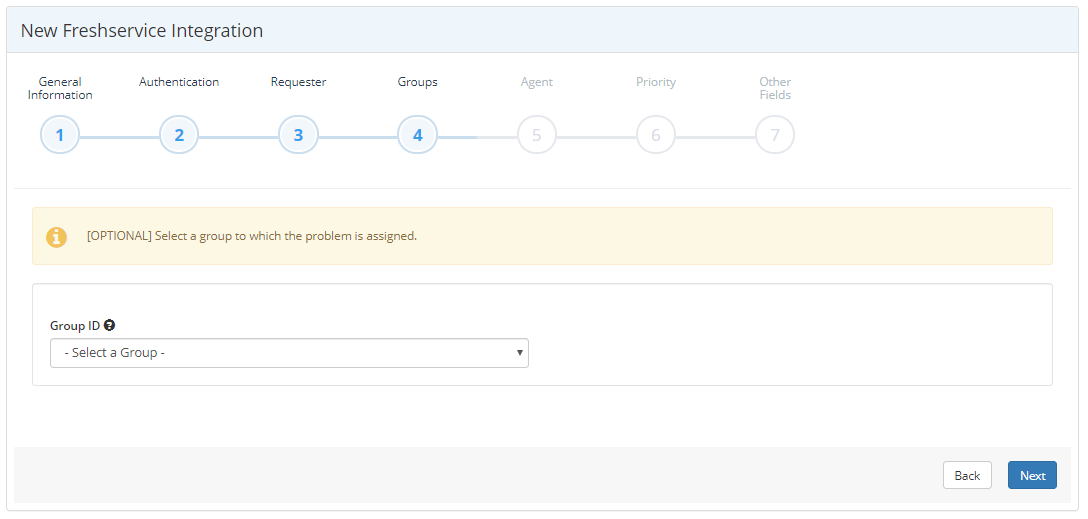Click the final step 7 circle
Image resolution: width=1088 pixels, height=519 pixels.
pyautogui.click(x=775, y=135)
